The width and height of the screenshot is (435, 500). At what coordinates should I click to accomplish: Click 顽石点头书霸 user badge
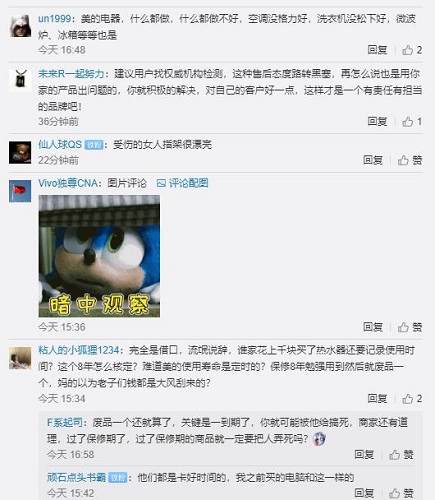coord(118,478)
